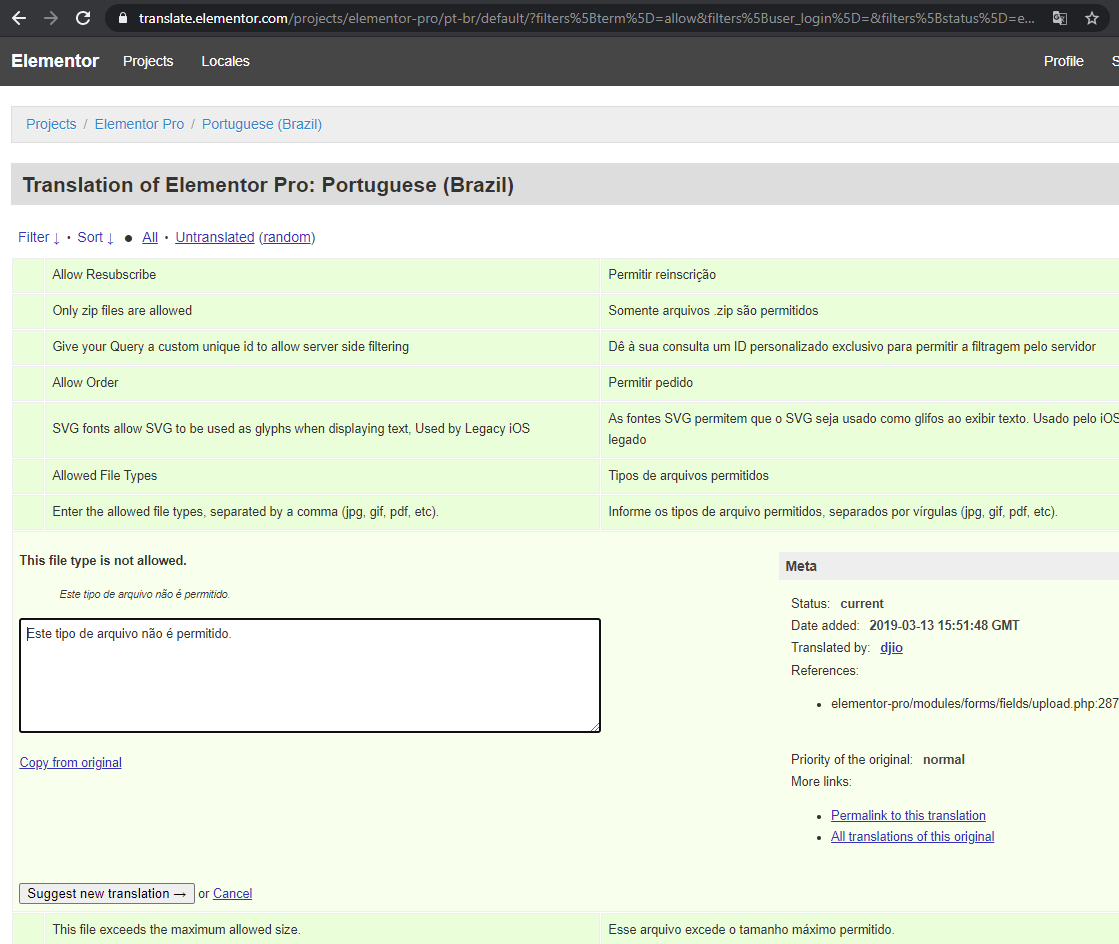
Task: Open the Projects menu in the header
Action: tap(148, 61)
